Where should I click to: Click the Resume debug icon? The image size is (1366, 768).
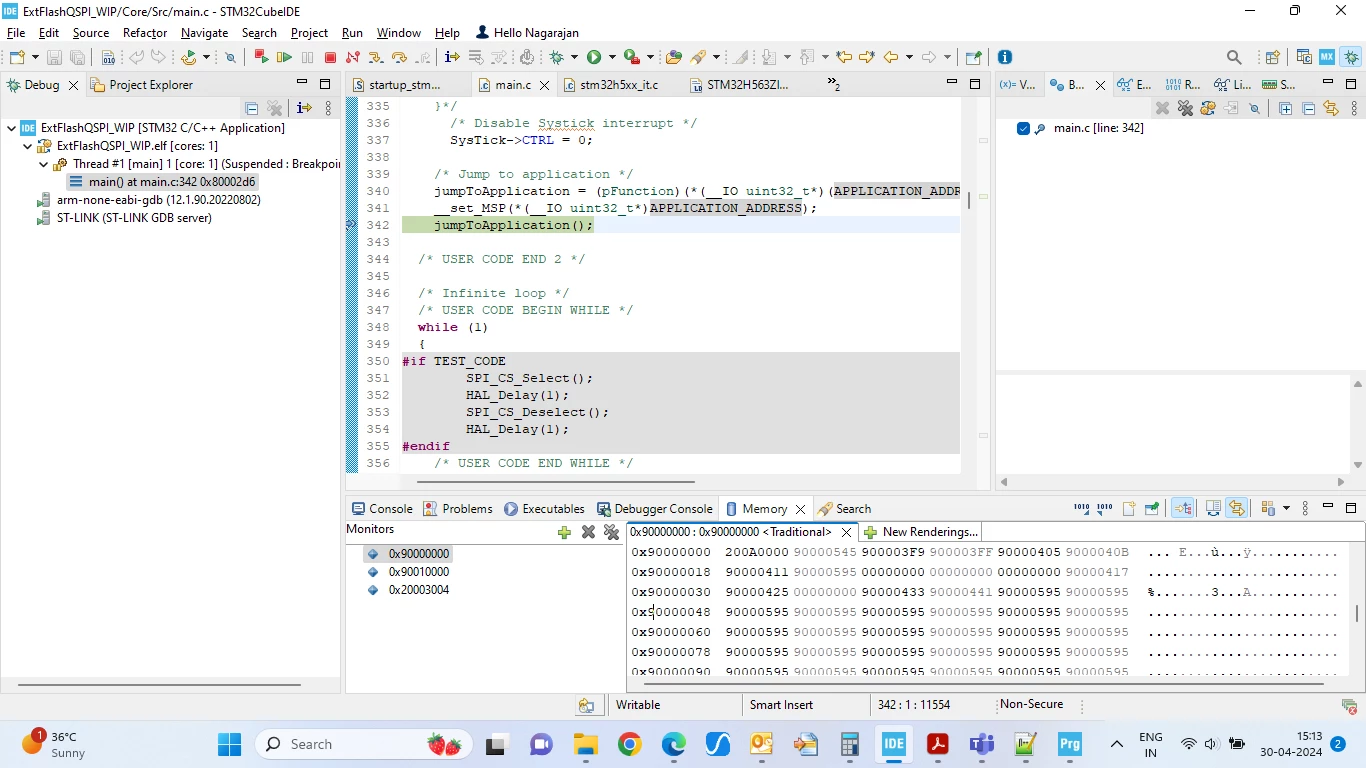(285, 58)
